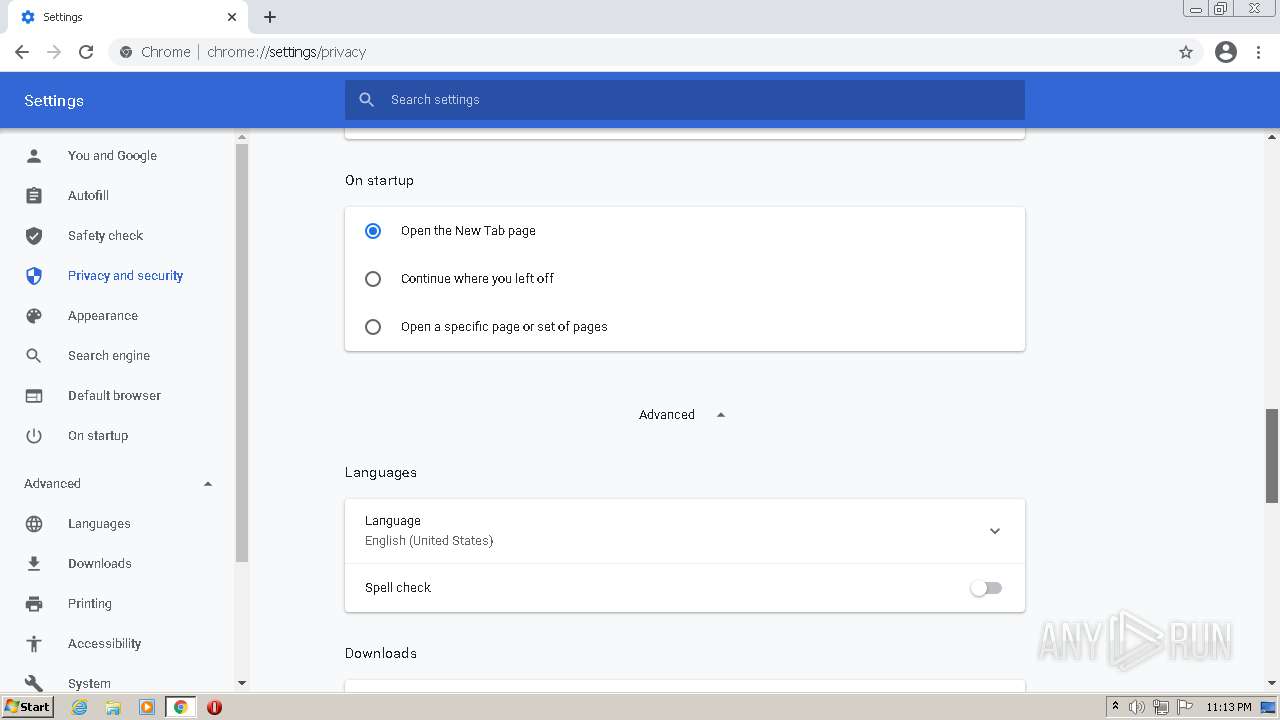Click the red Opera taskbar icon
The height and width of the screenshot is (720, 1280).
214,707
